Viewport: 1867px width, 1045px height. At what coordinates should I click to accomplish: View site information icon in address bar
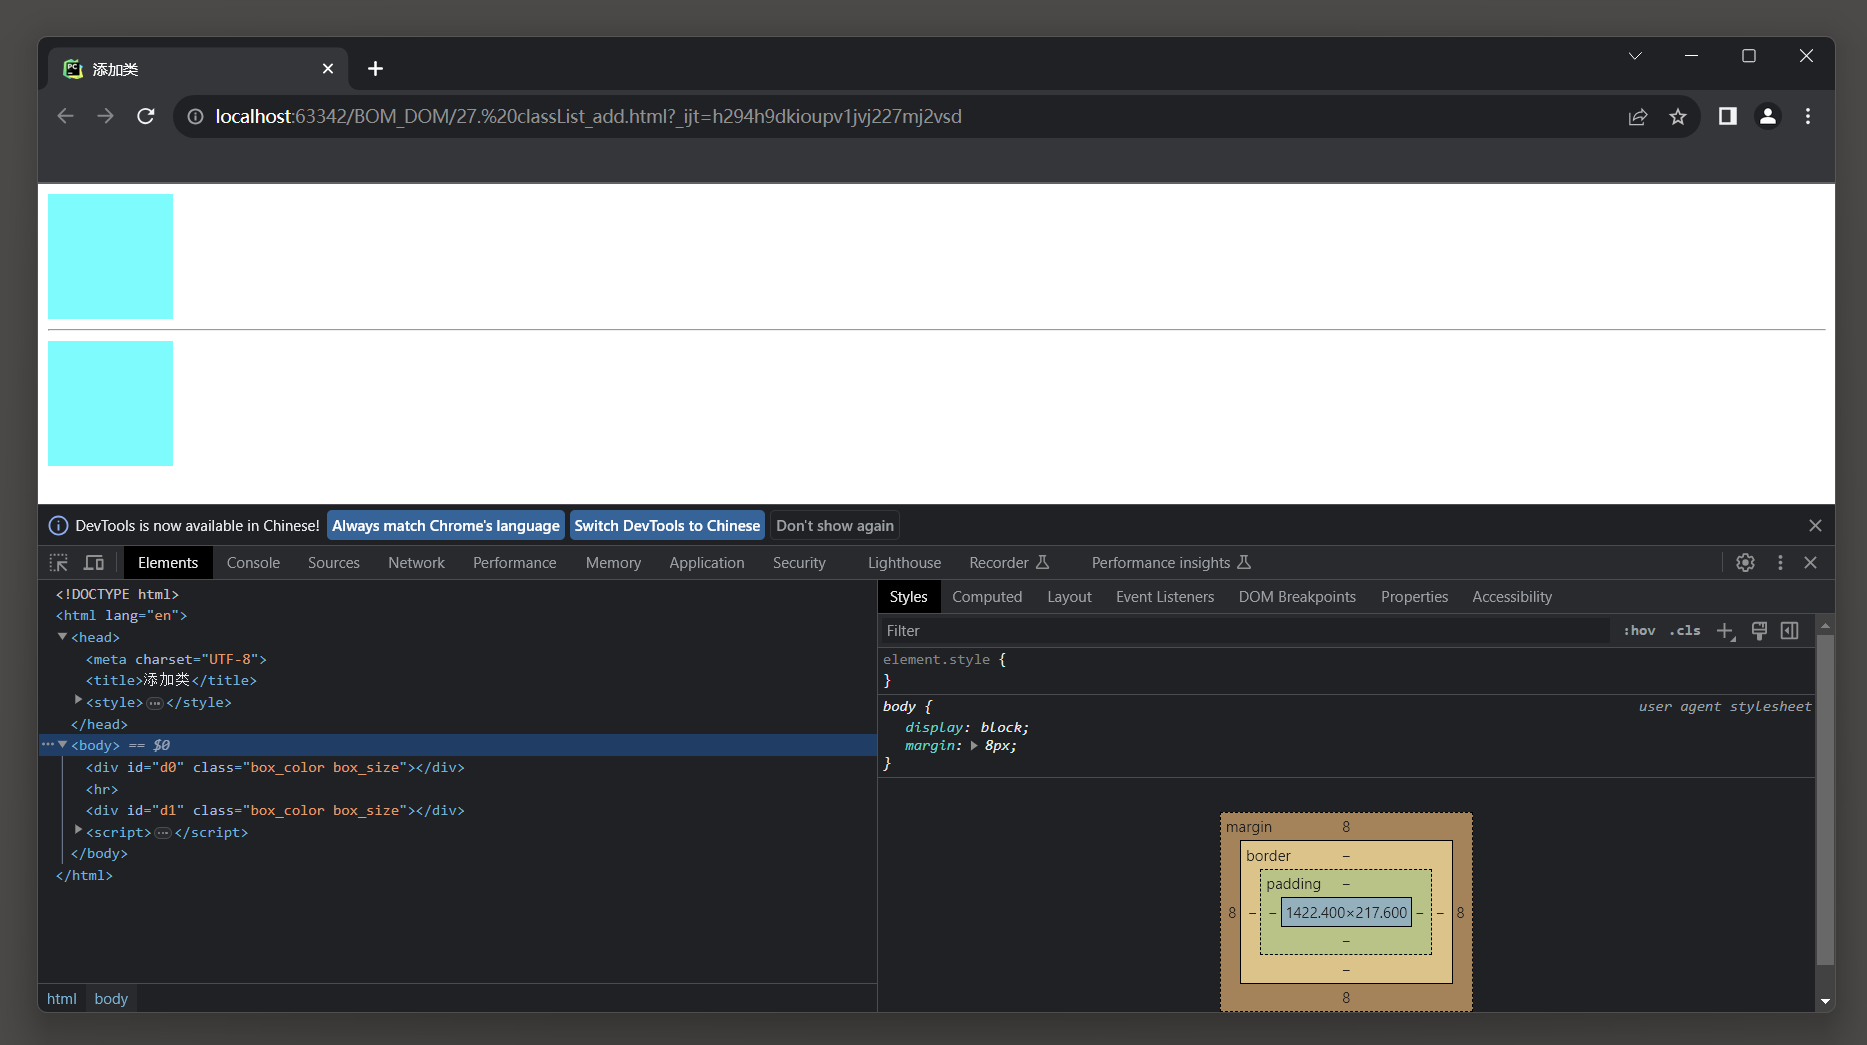(196, 117)
